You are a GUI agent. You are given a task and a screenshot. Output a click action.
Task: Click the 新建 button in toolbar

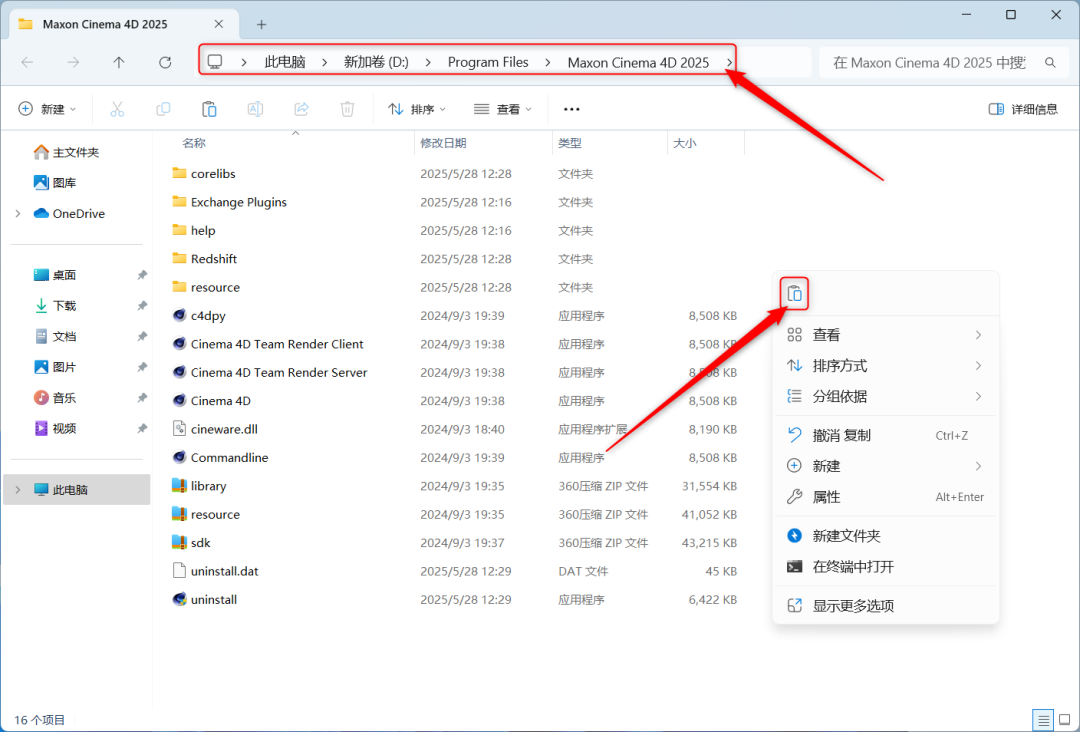[48, 109]
